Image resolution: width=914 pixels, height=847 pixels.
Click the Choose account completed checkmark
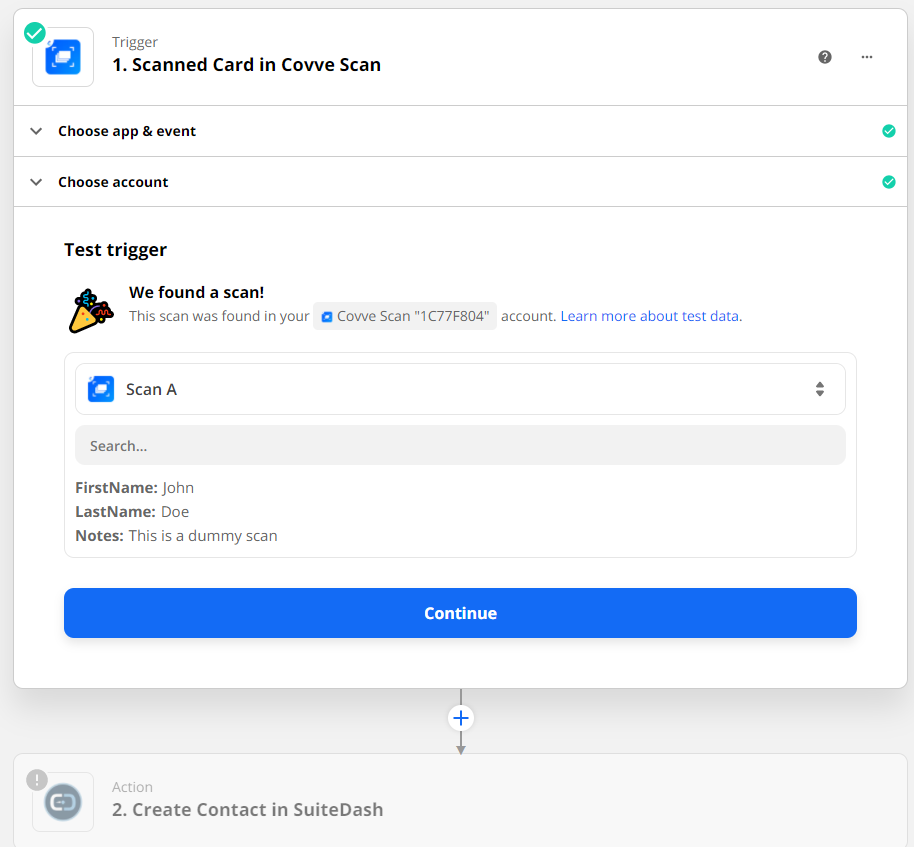[x=889, y=182]
